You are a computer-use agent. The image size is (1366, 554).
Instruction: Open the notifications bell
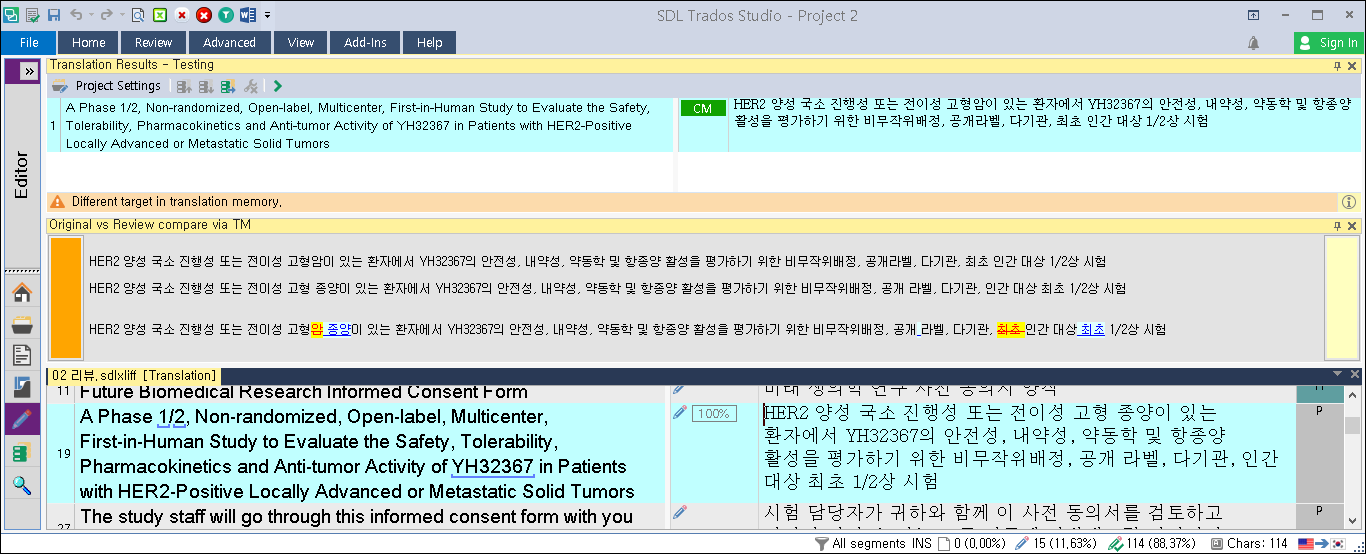[x=1253, y=43]
